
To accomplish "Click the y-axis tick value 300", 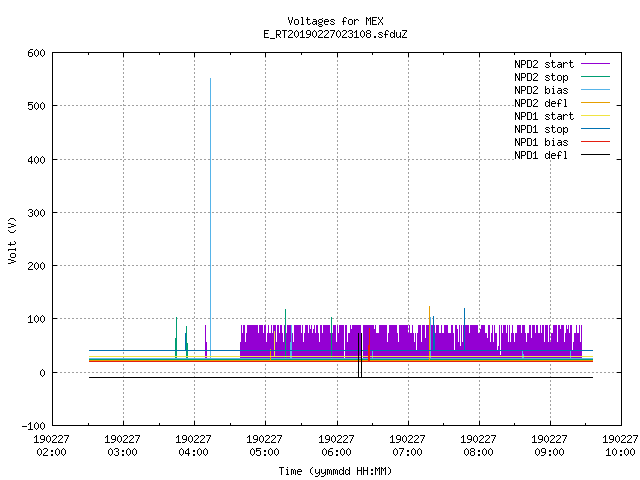I will pos(36,213).
